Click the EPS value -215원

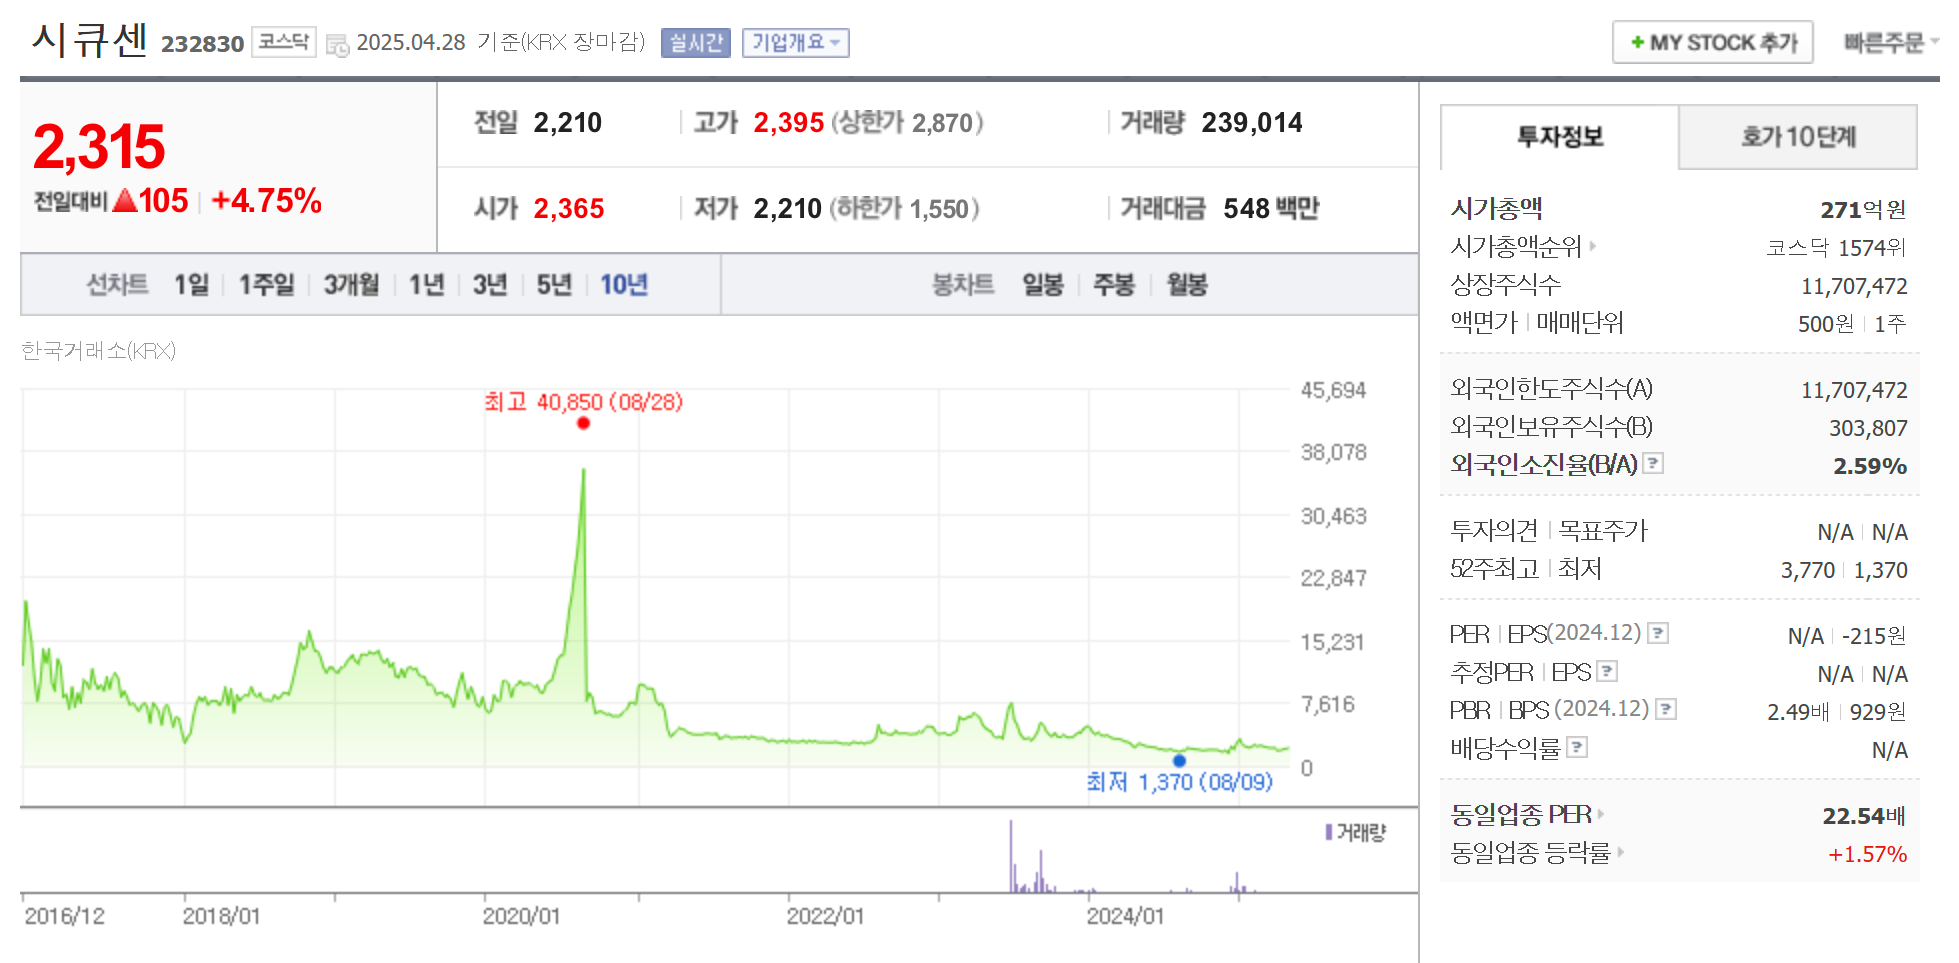coord(1874,636)
